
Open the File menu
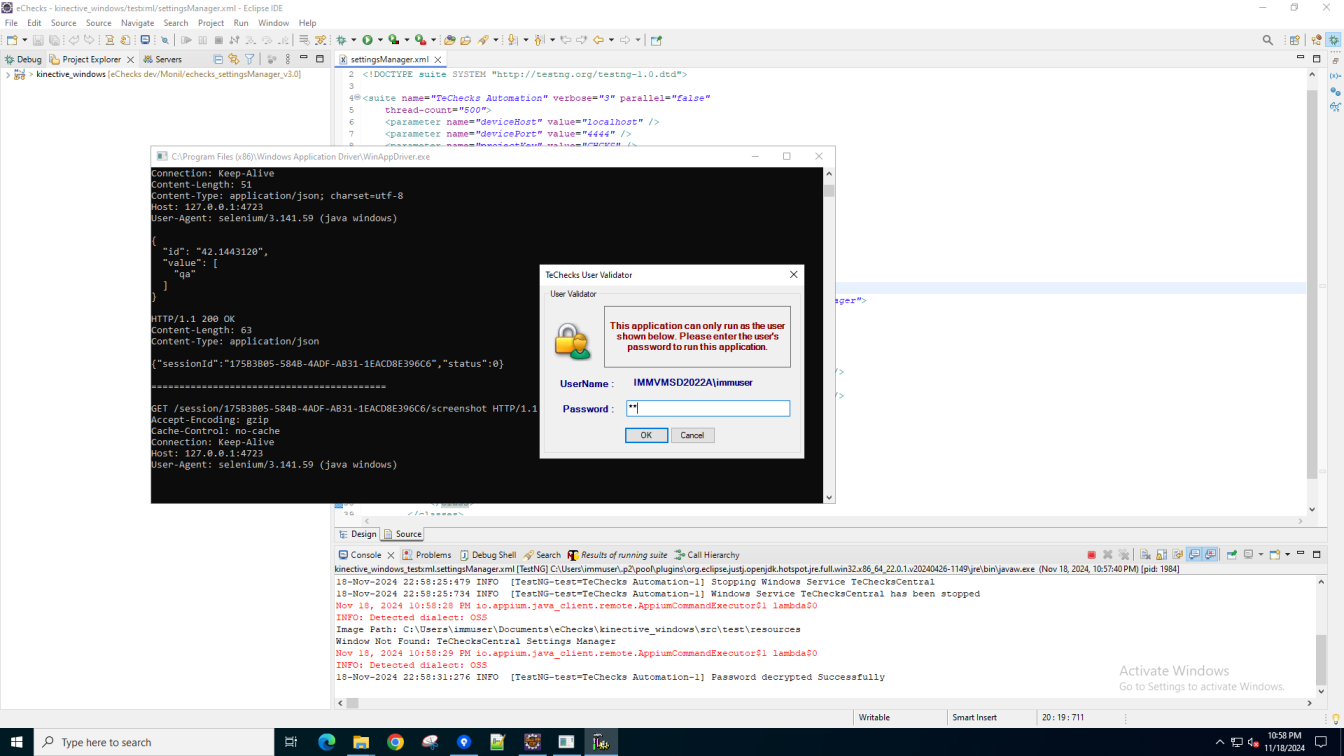11,23
